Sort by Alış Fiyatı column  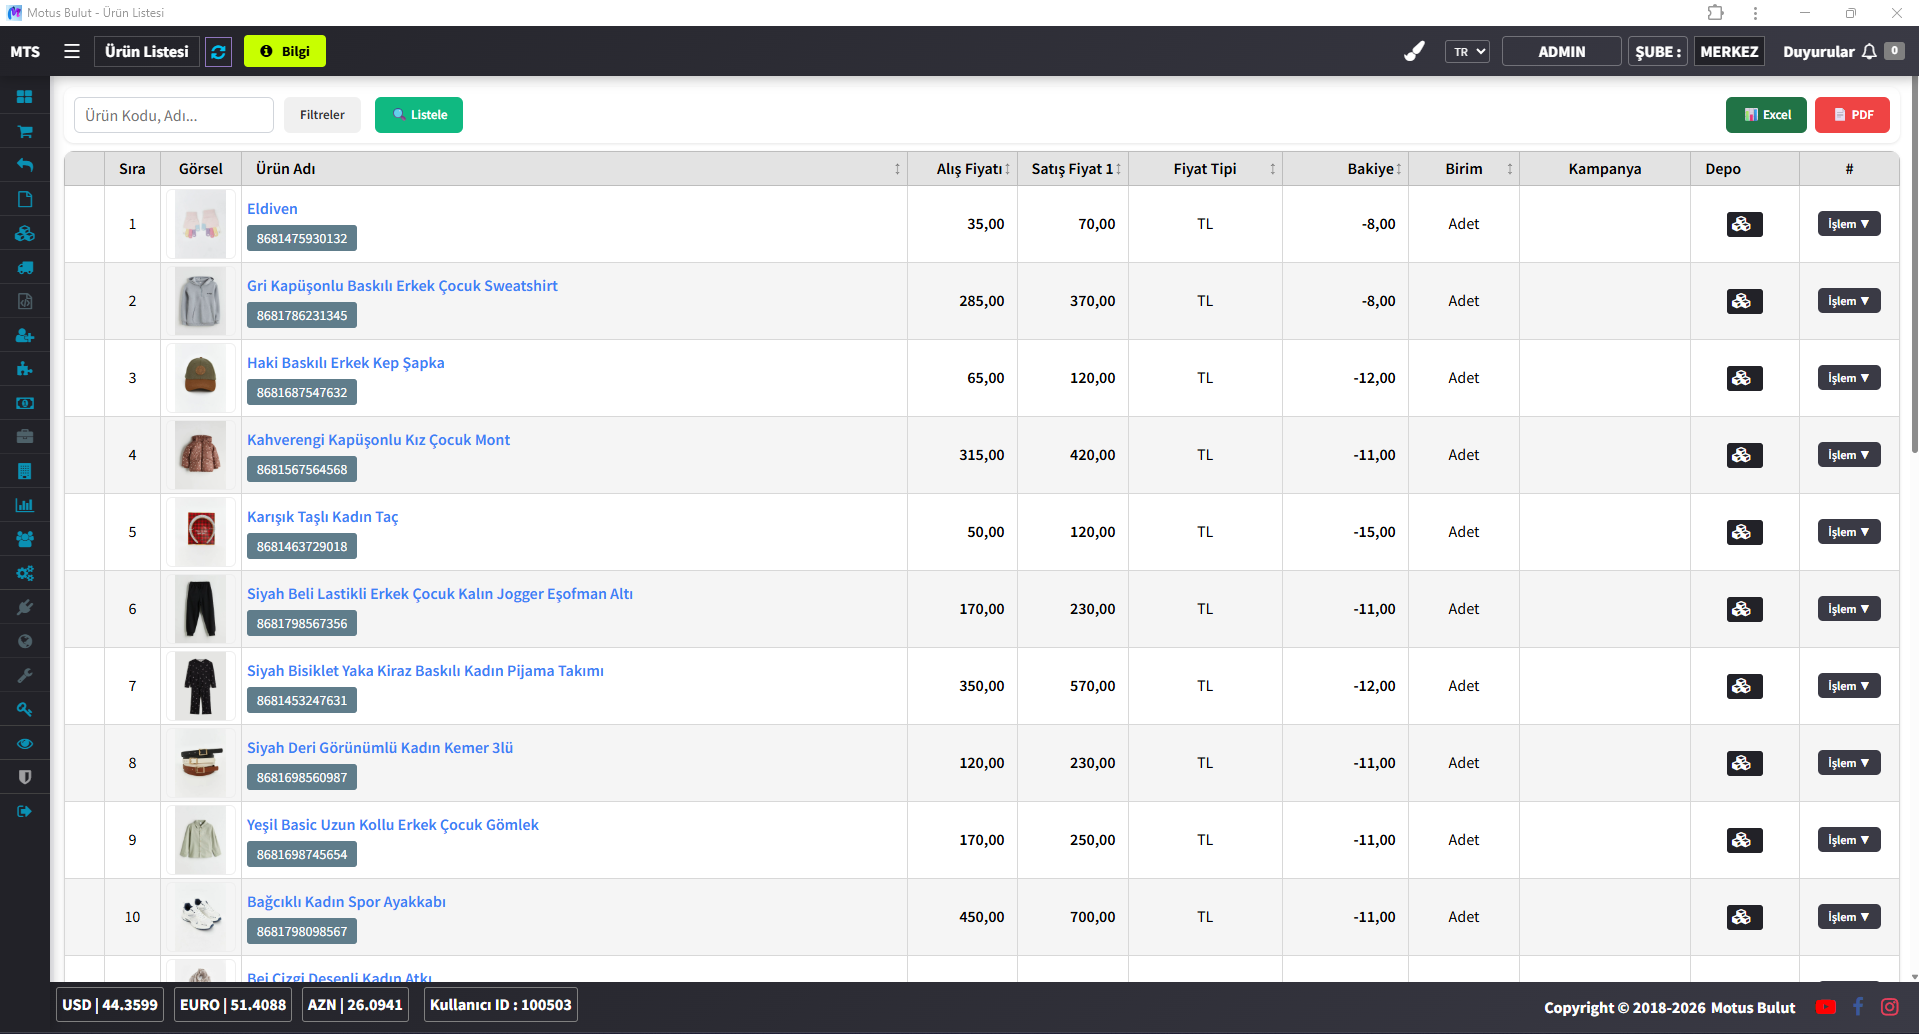coord(972,169)
